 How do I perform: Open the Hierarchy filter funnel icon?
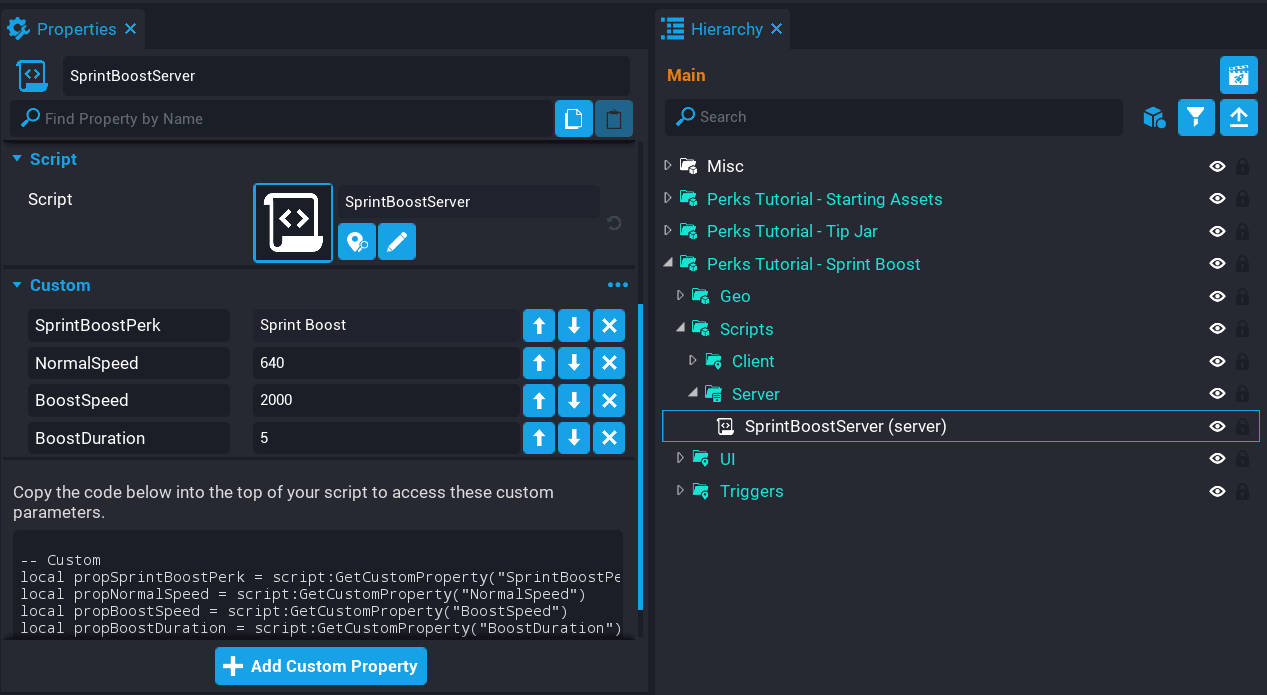1196,118
